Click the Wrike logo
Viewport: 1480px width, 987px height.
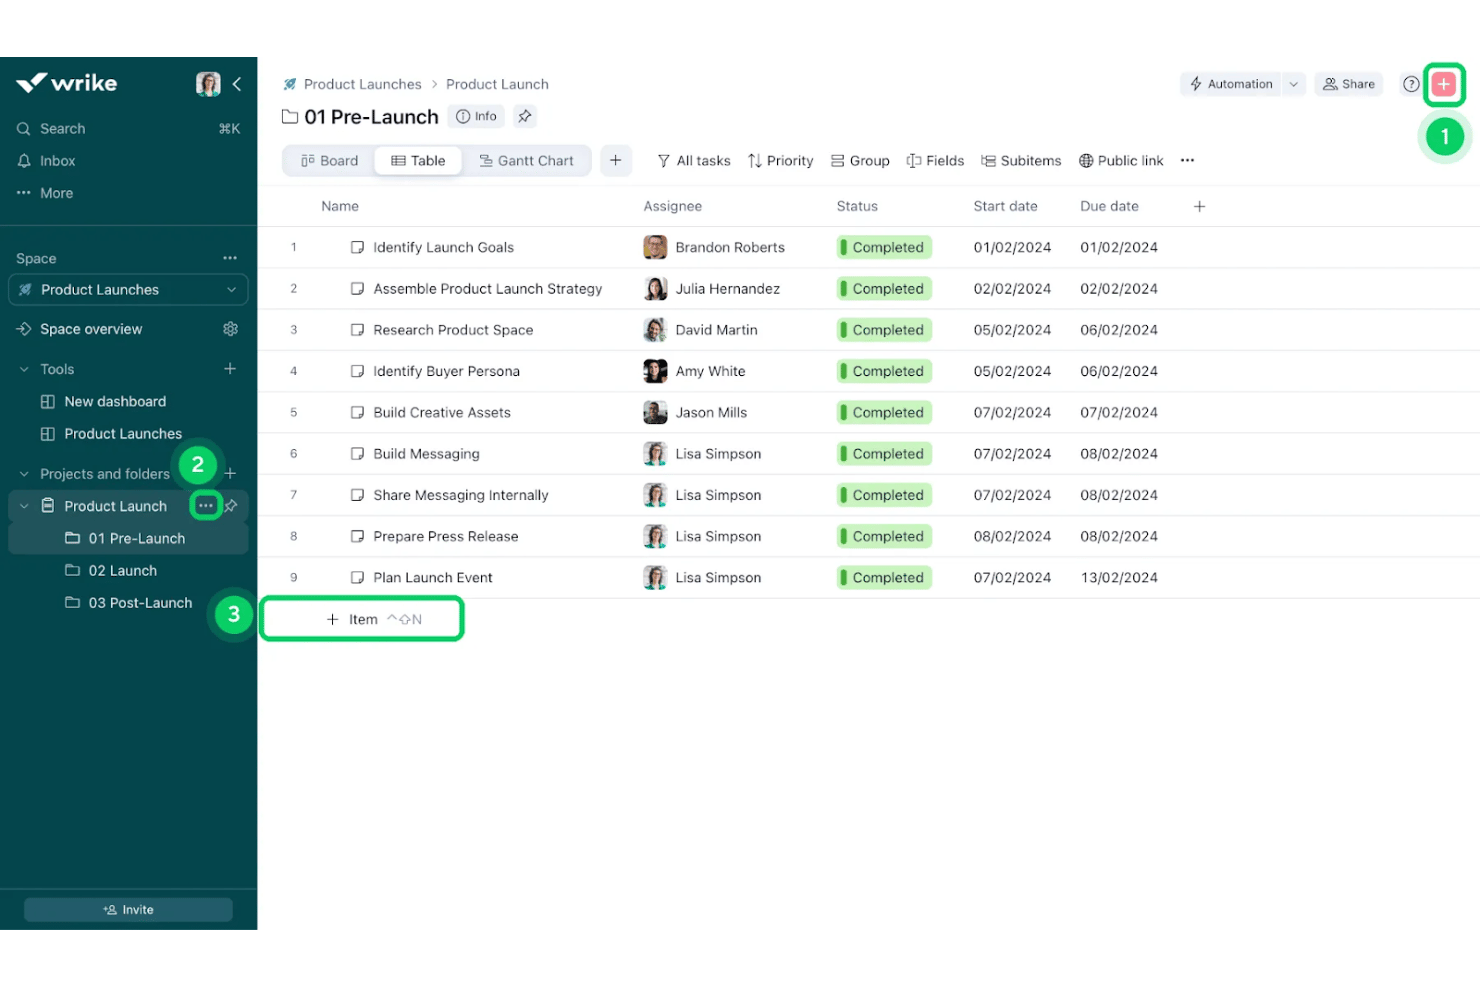click(67, 83)
